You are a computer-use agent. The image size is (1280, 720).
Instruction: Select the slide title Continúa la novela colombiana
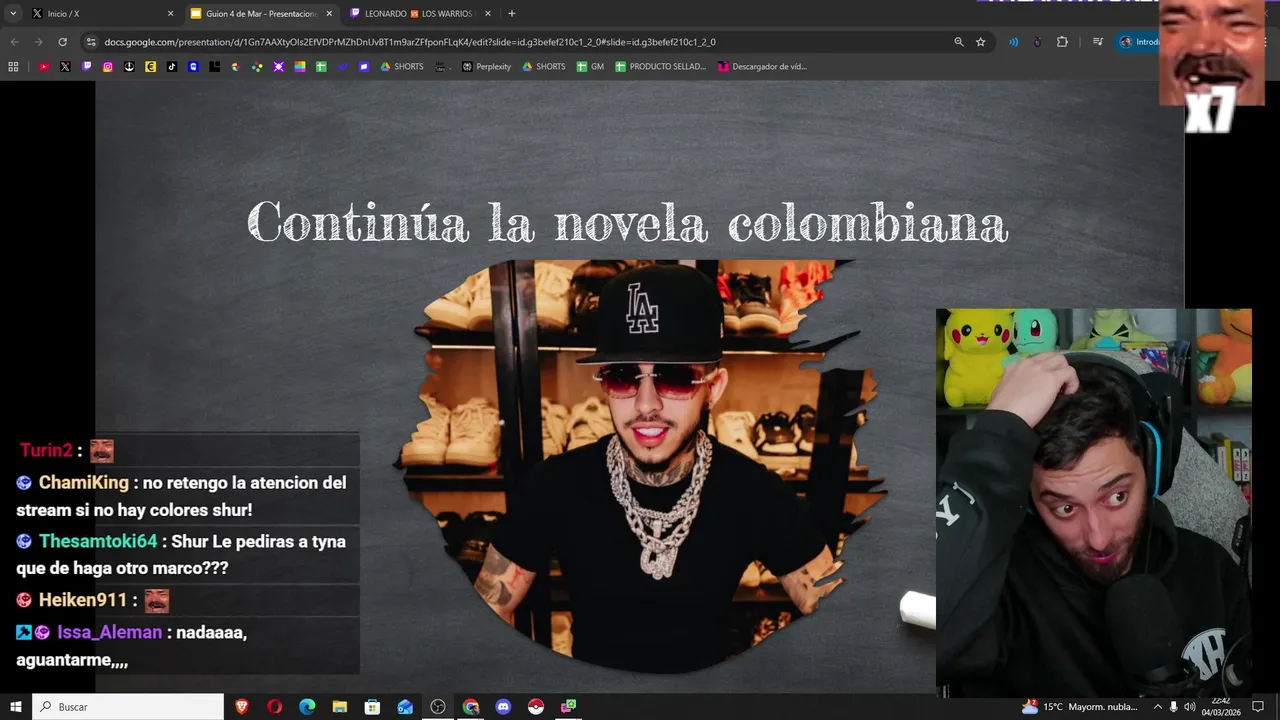[x=627, y=222]
